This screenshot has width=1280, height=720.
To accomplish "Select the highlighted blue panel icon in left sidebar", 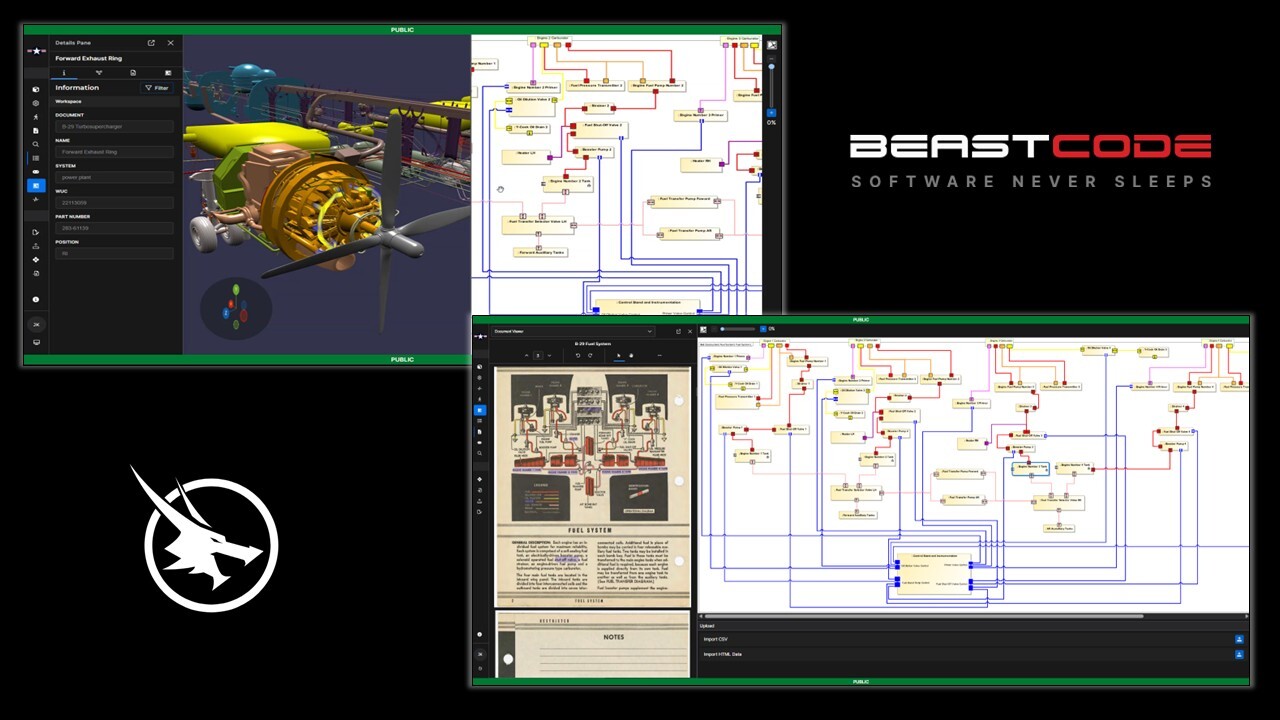I will pos(36,186).
